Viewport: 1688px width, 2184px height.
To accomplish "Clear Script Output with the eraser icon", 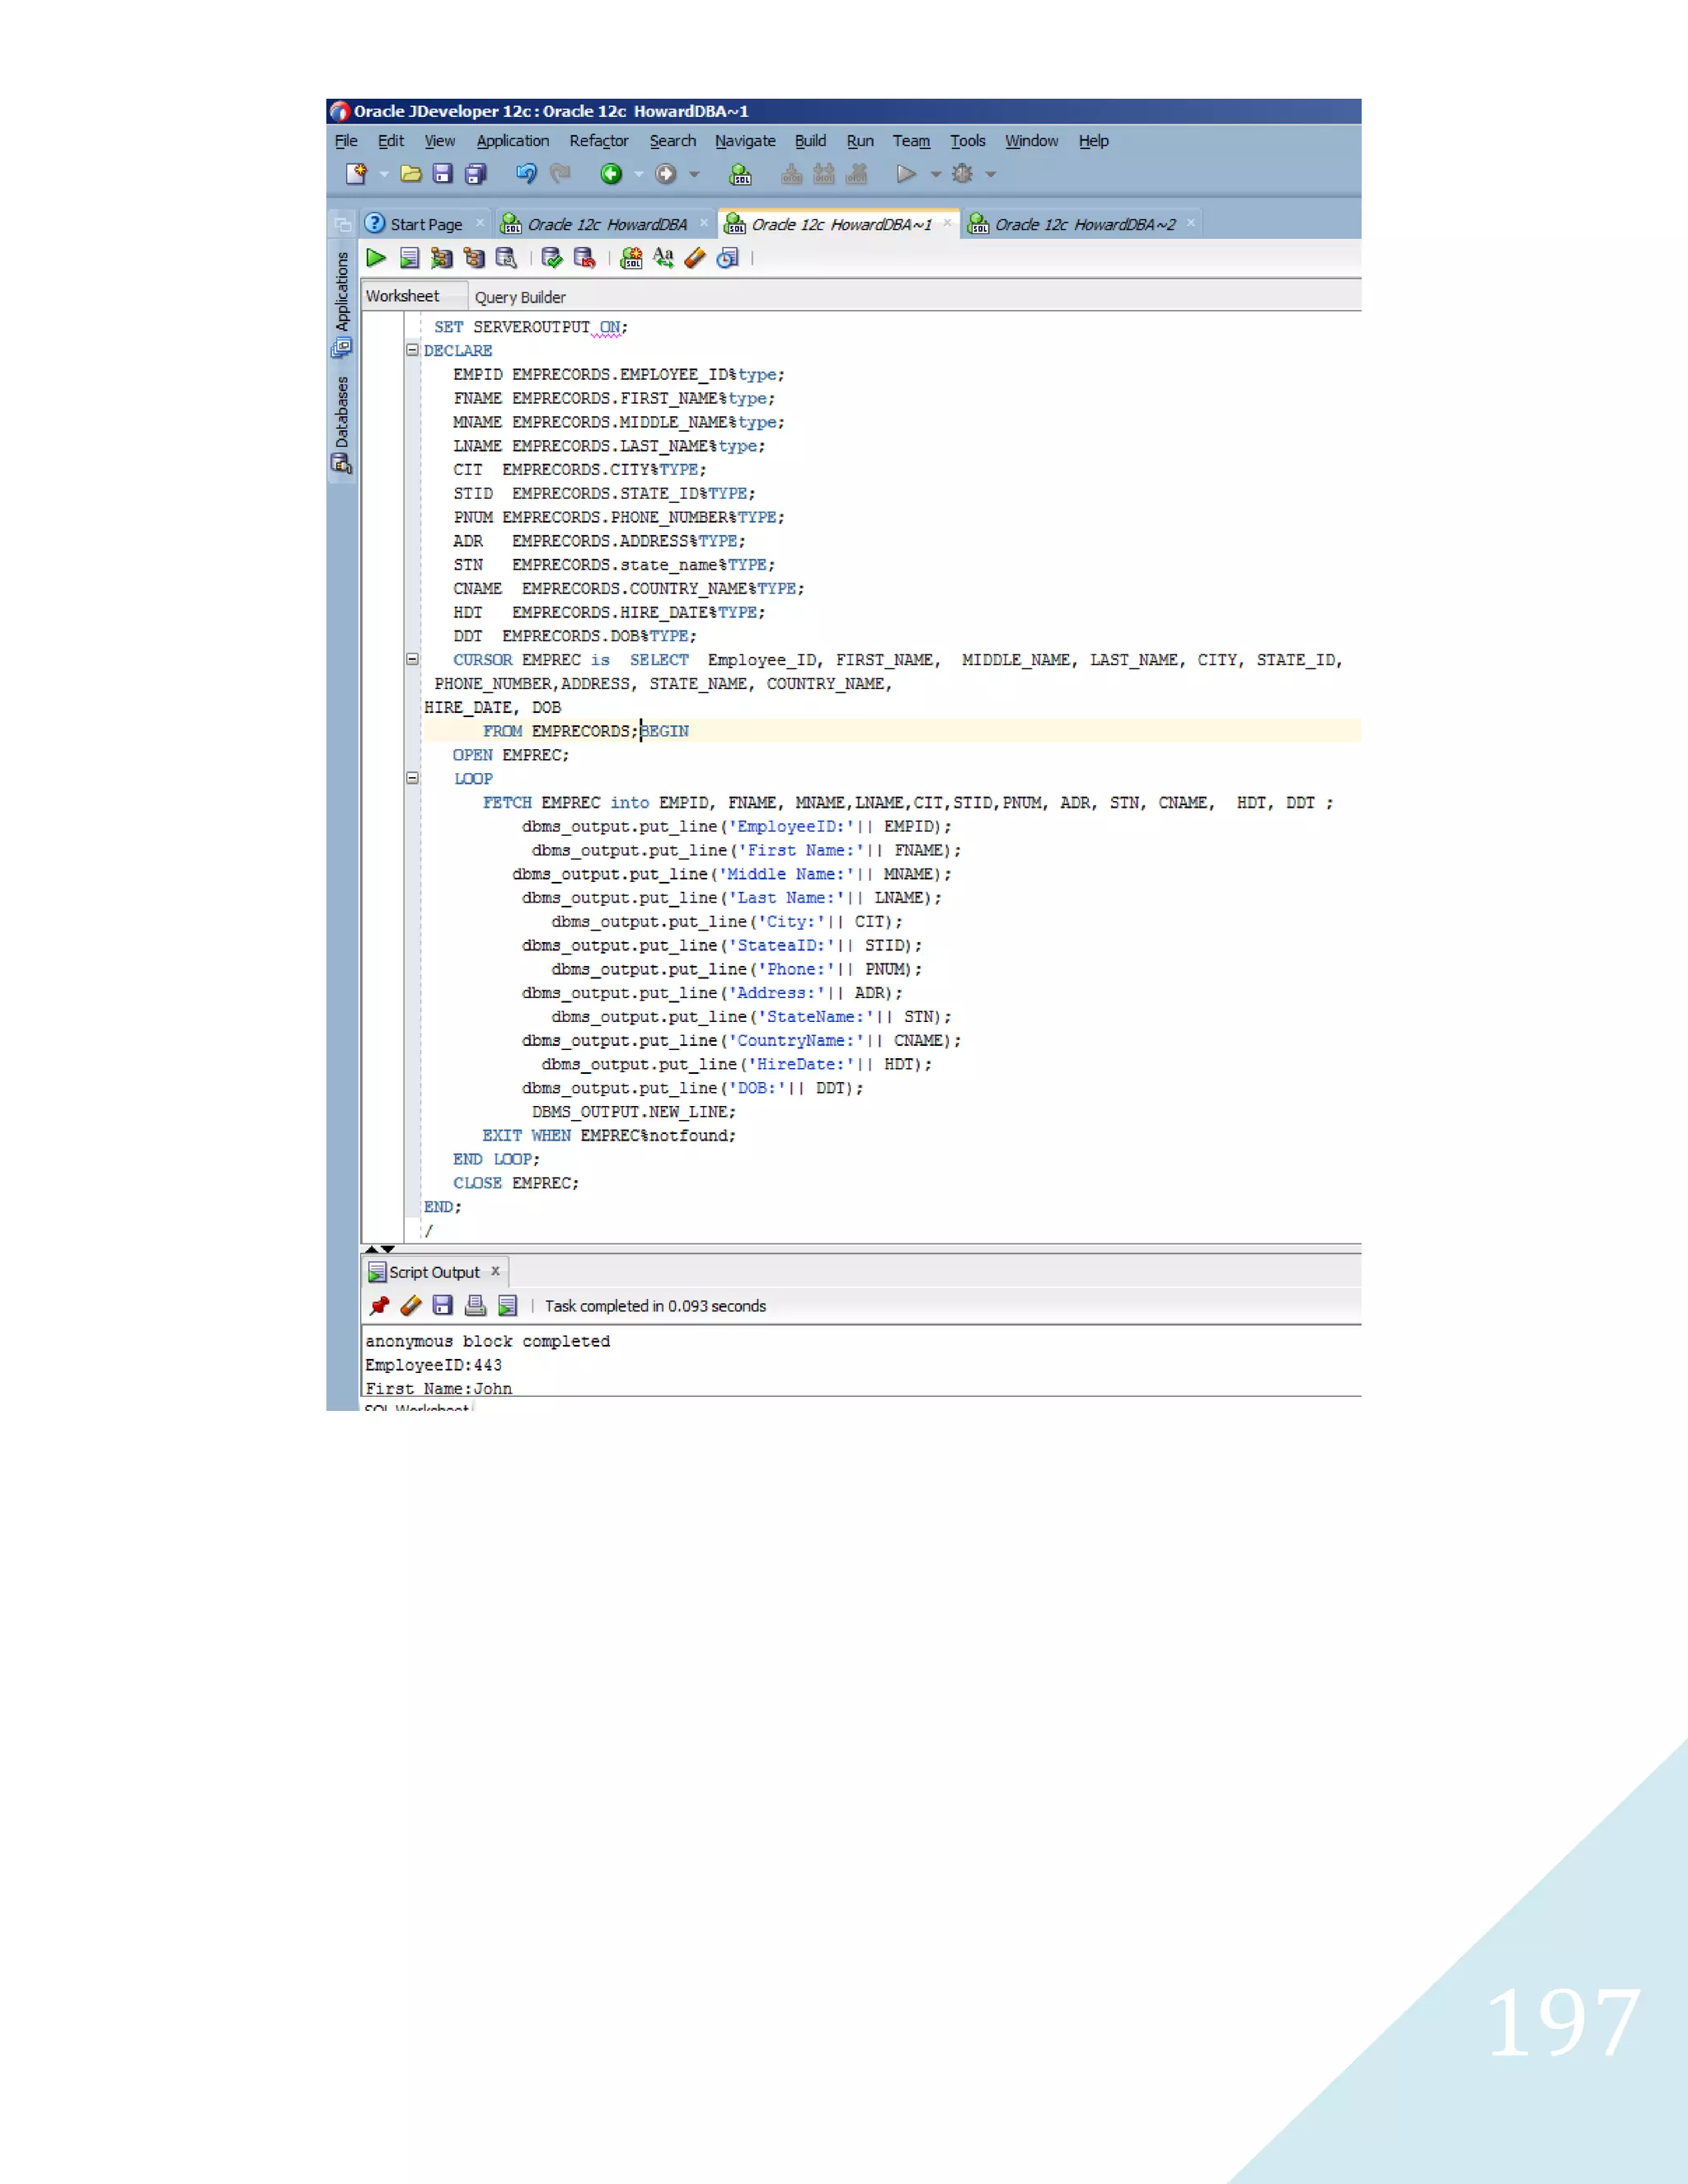I will click(x=411, y=1305).
